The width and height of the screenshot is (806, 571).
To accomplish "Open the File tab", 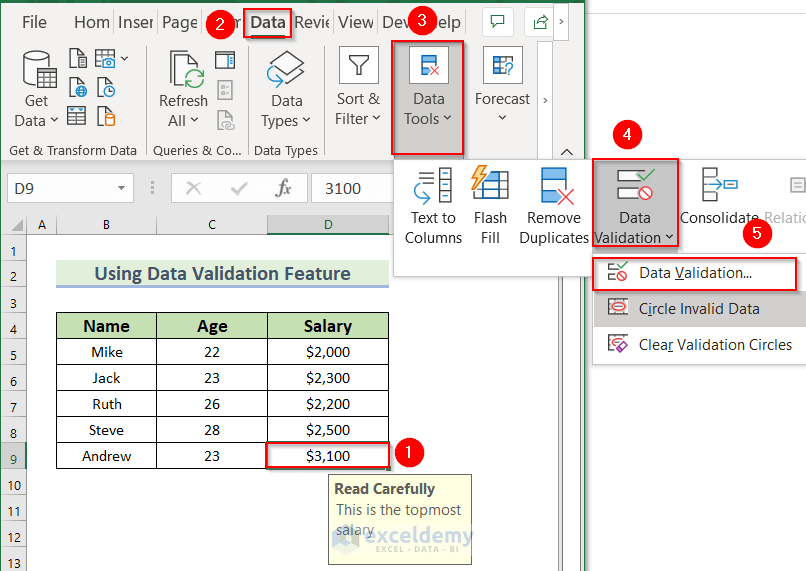I will pos(34,22).
